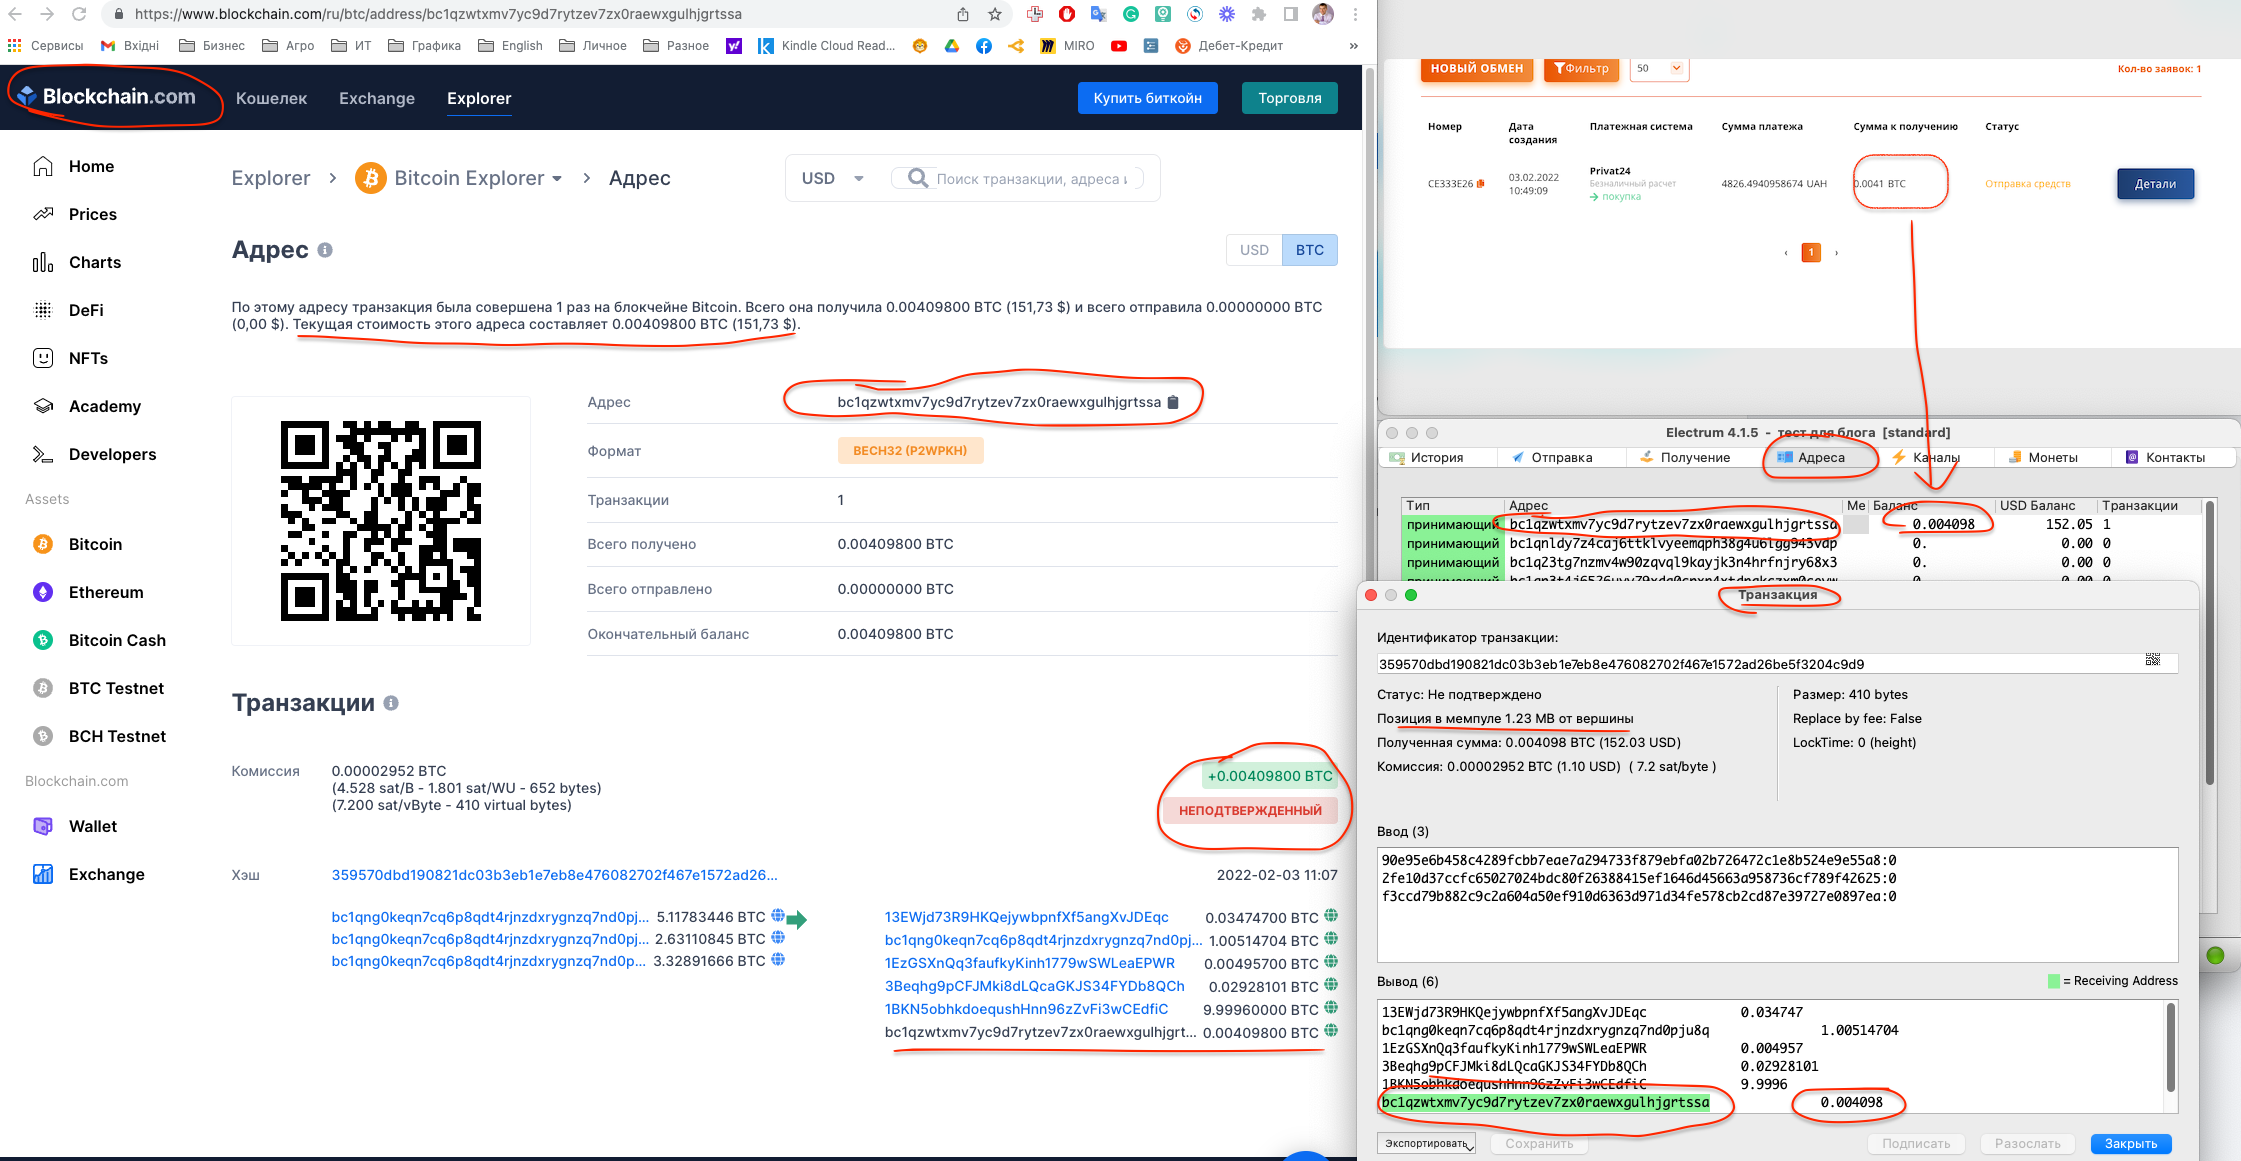Image resolution: width=2241 pixels, height=1161 pixels.
Task: Click the Детали button for order
Action: point(2155,184)
